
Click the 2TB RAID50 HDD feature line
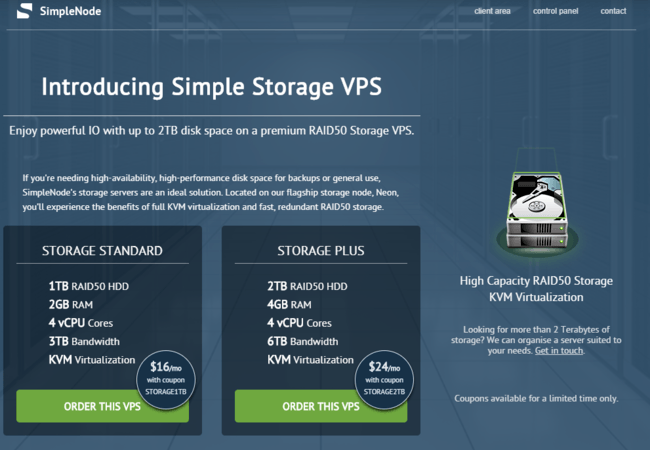click(307, 286)
